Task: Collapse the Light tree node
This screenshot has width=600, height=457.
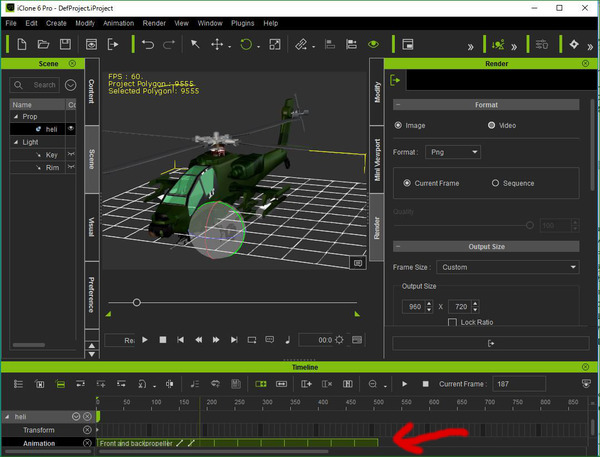Action: [x=16, y=142]
